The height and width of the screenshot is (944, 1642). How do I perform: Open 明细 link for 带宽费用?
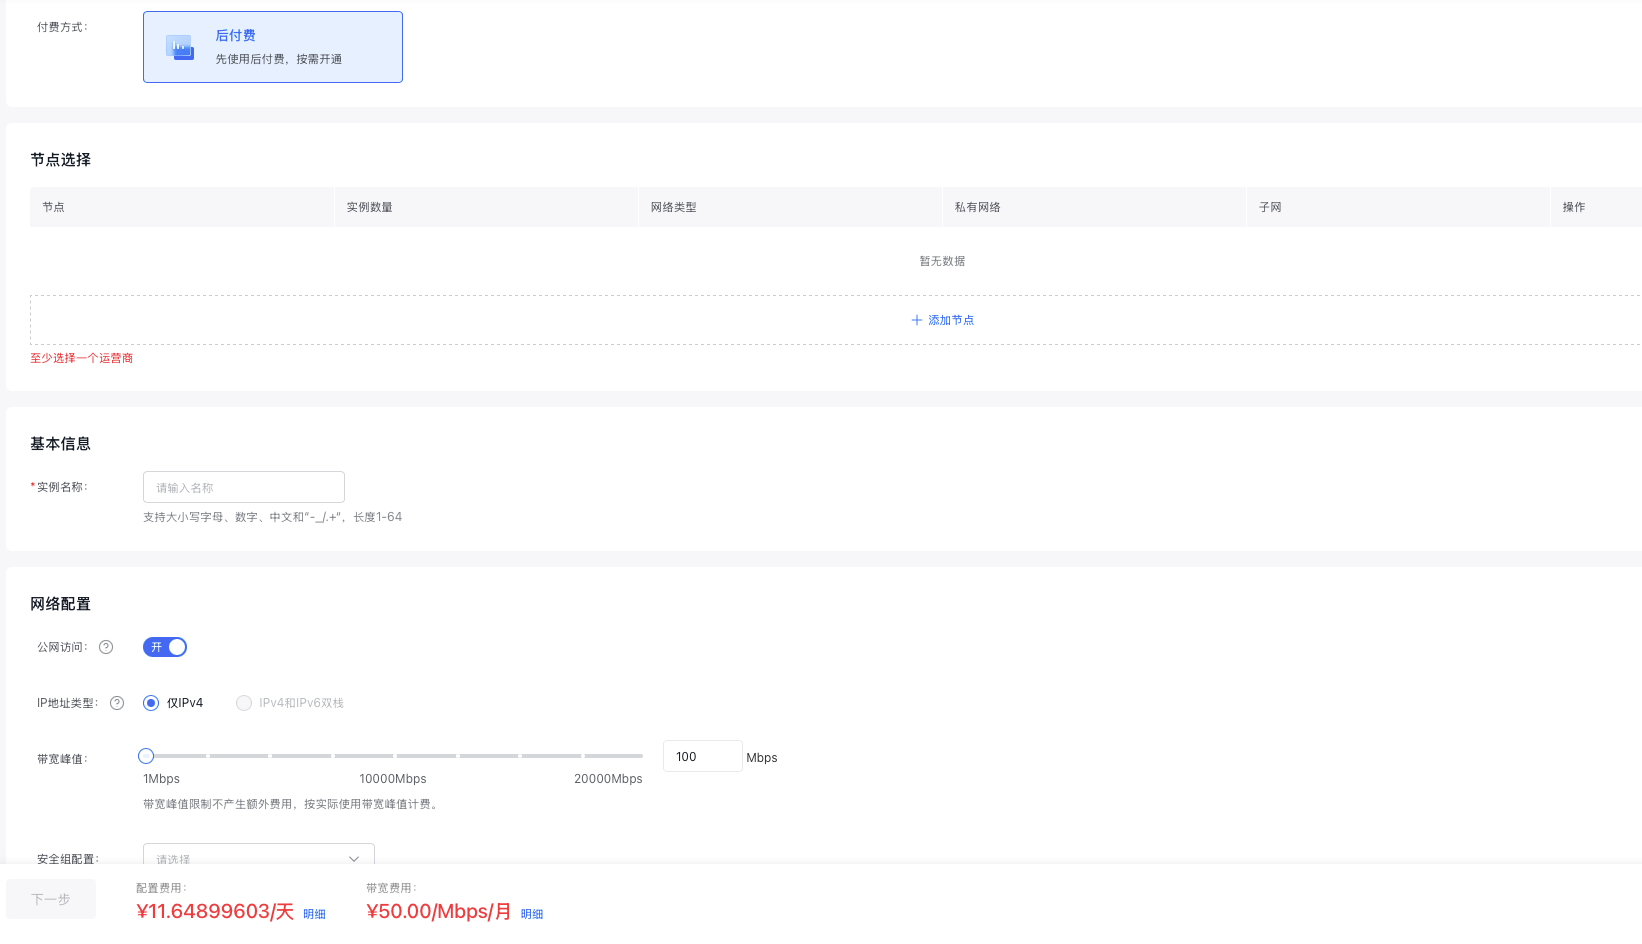(x=532, y=914)
